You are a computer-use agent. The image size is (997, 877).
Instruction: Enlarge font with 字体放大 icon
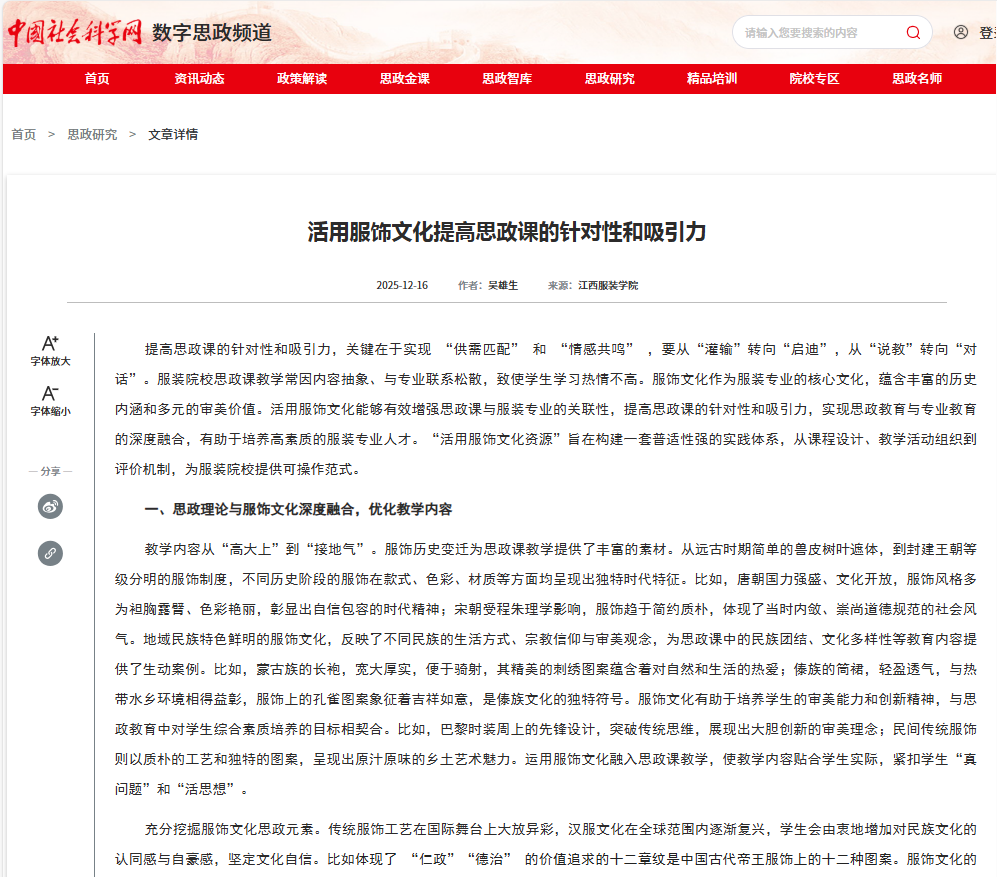pos(50,343)
